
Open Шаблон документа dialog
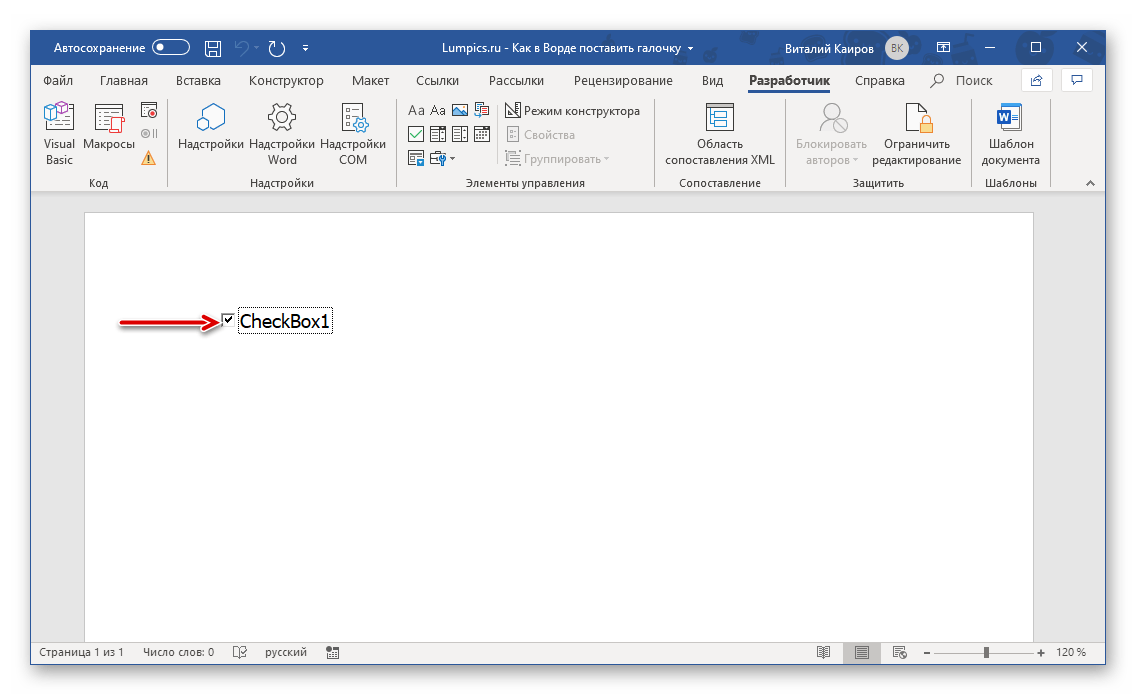click(1010, 134)
